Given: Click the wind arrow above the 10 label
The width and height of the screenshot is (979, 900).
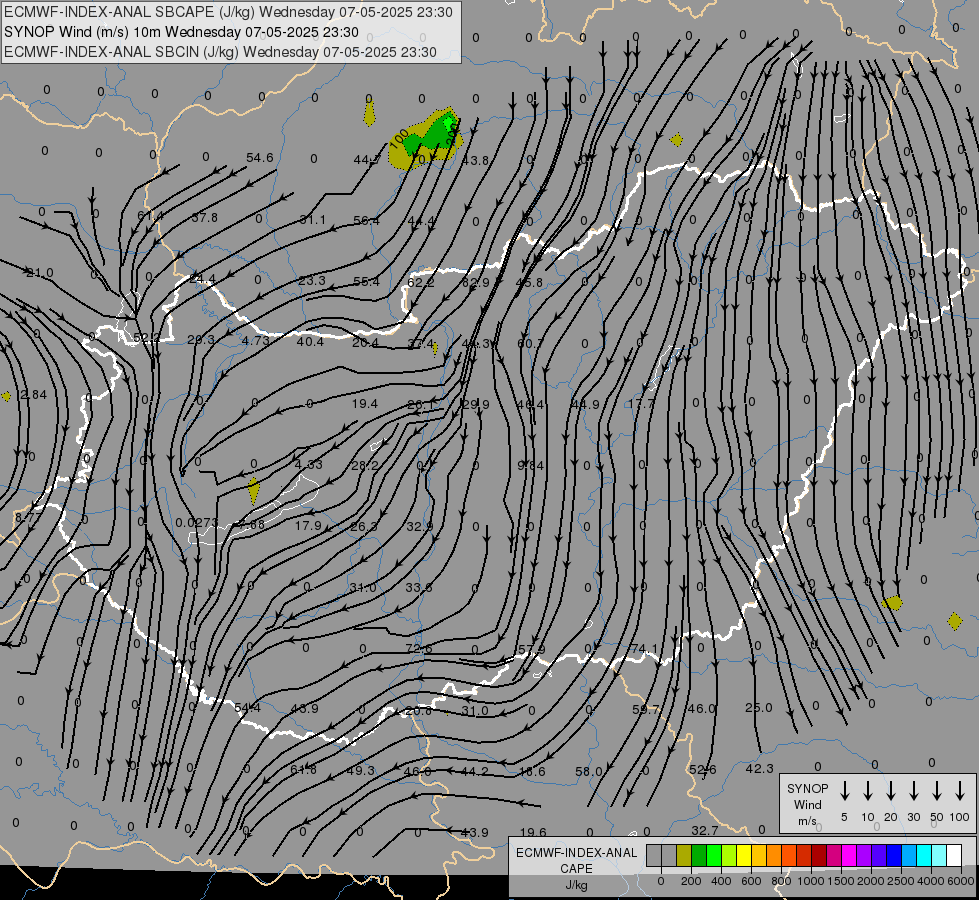Looking at the screenshot, I should coord(867,791).
